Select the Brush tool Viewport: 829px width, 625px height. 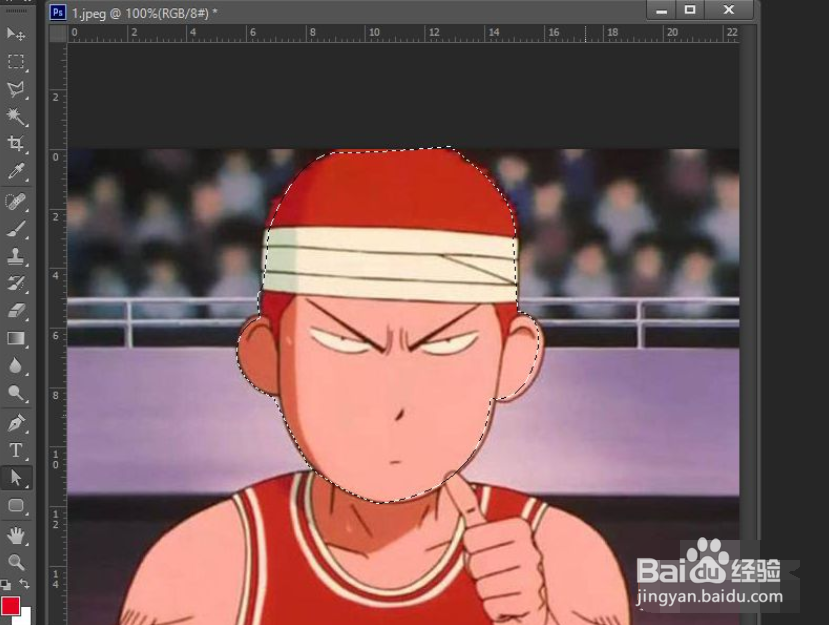click(x=16, y=229)
